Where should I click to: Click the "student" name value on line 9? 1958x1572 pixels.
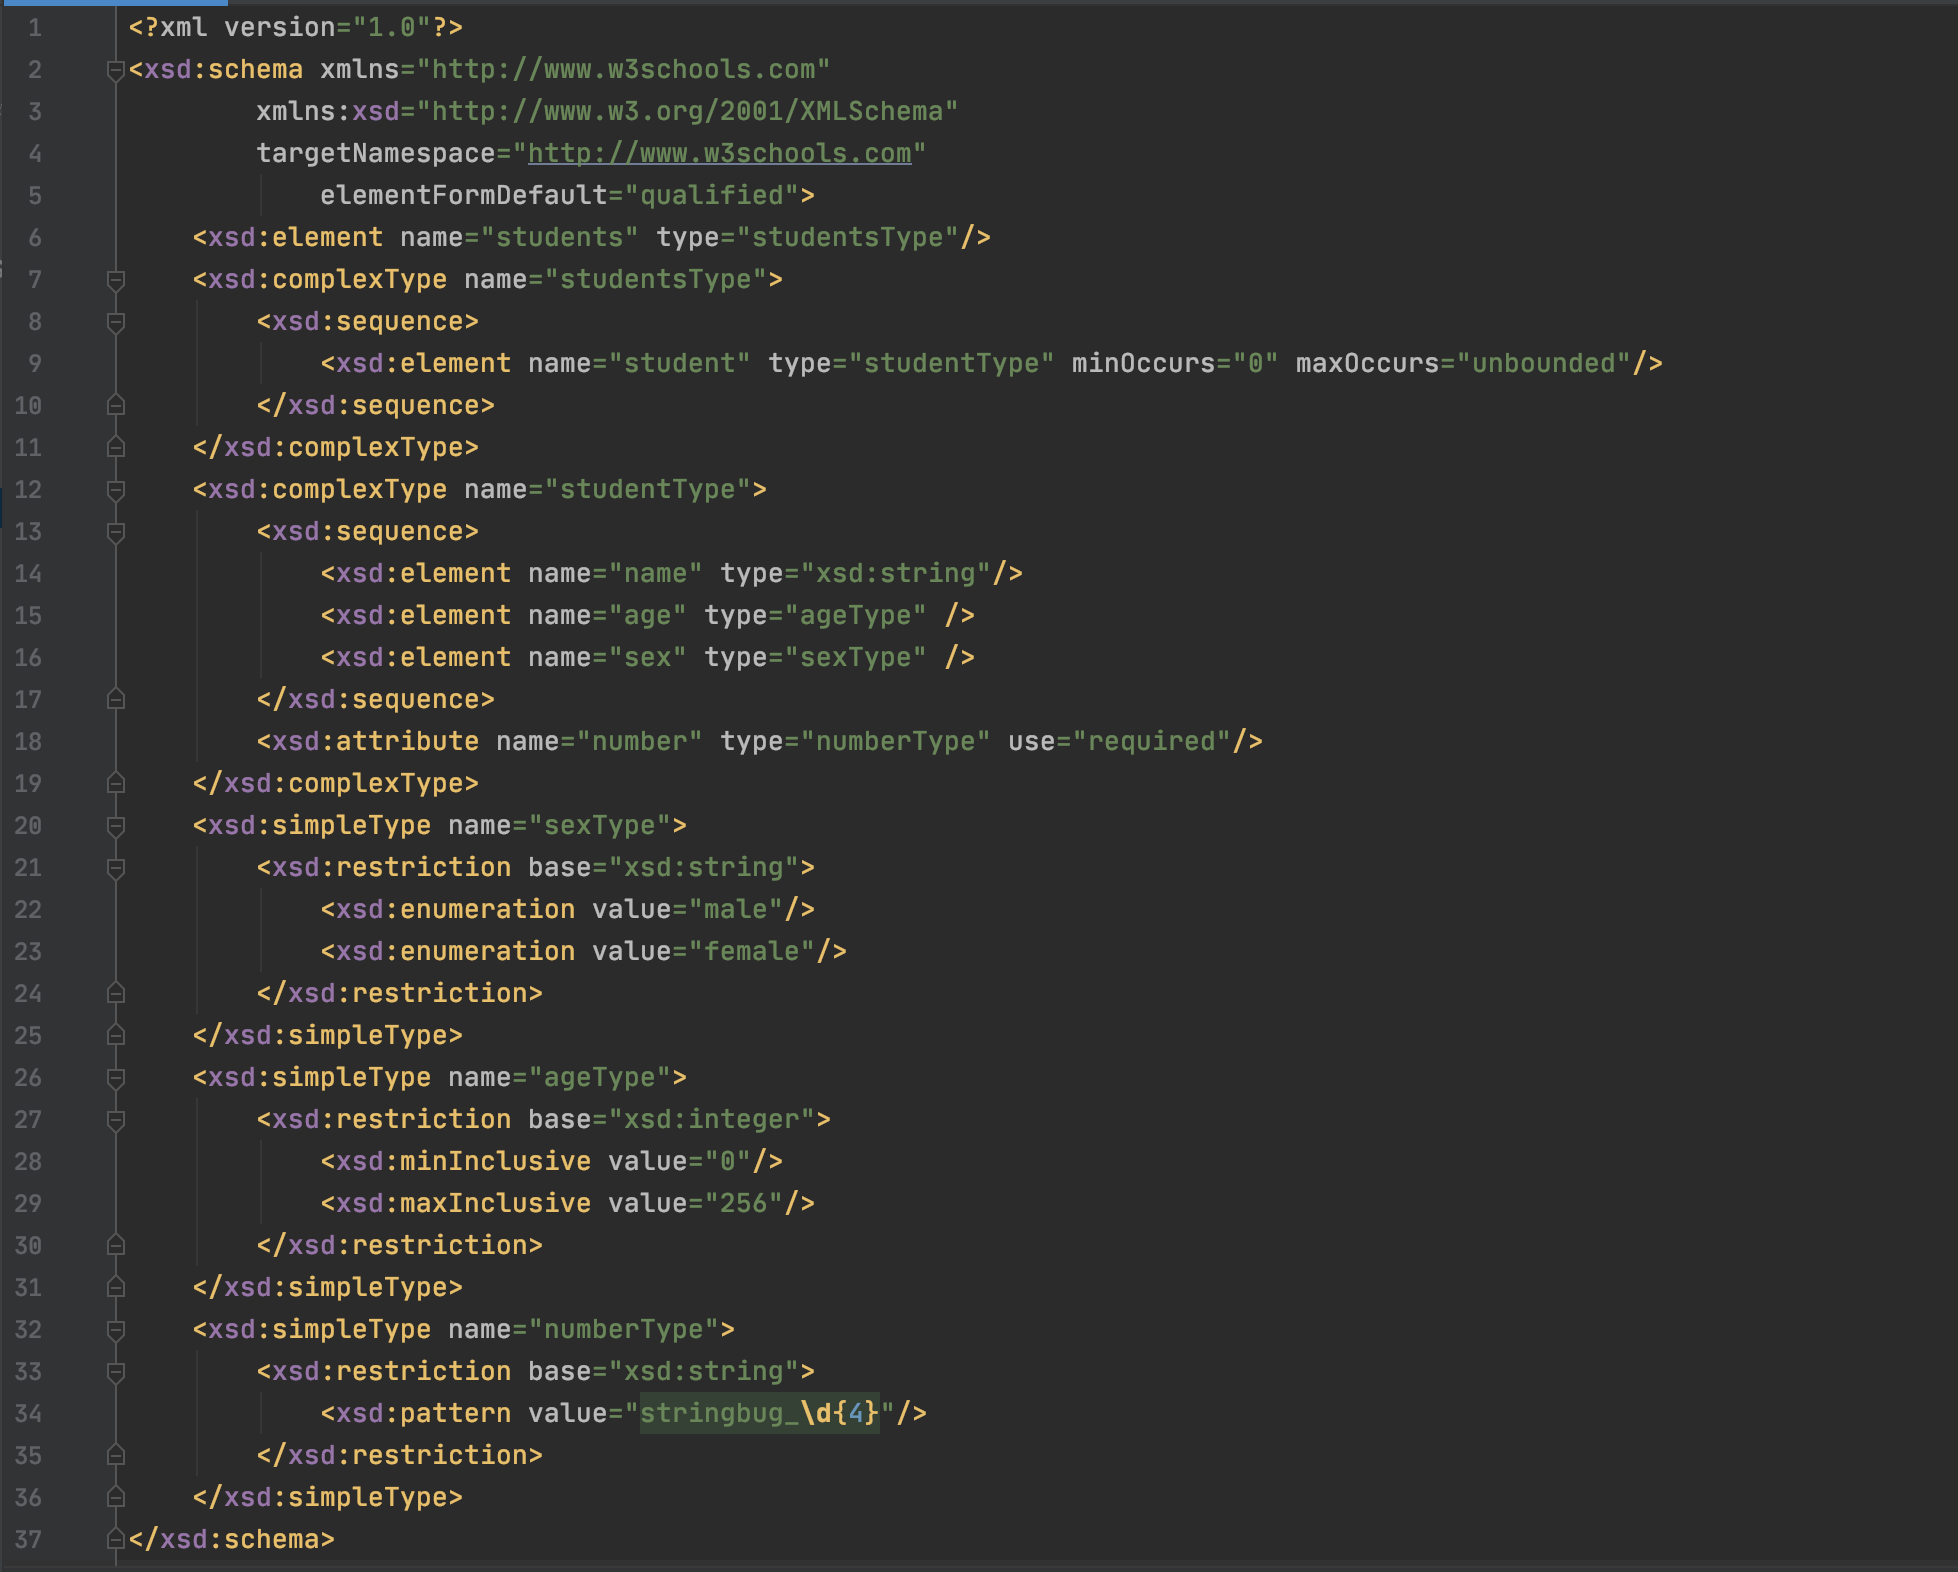click(680, 364)
